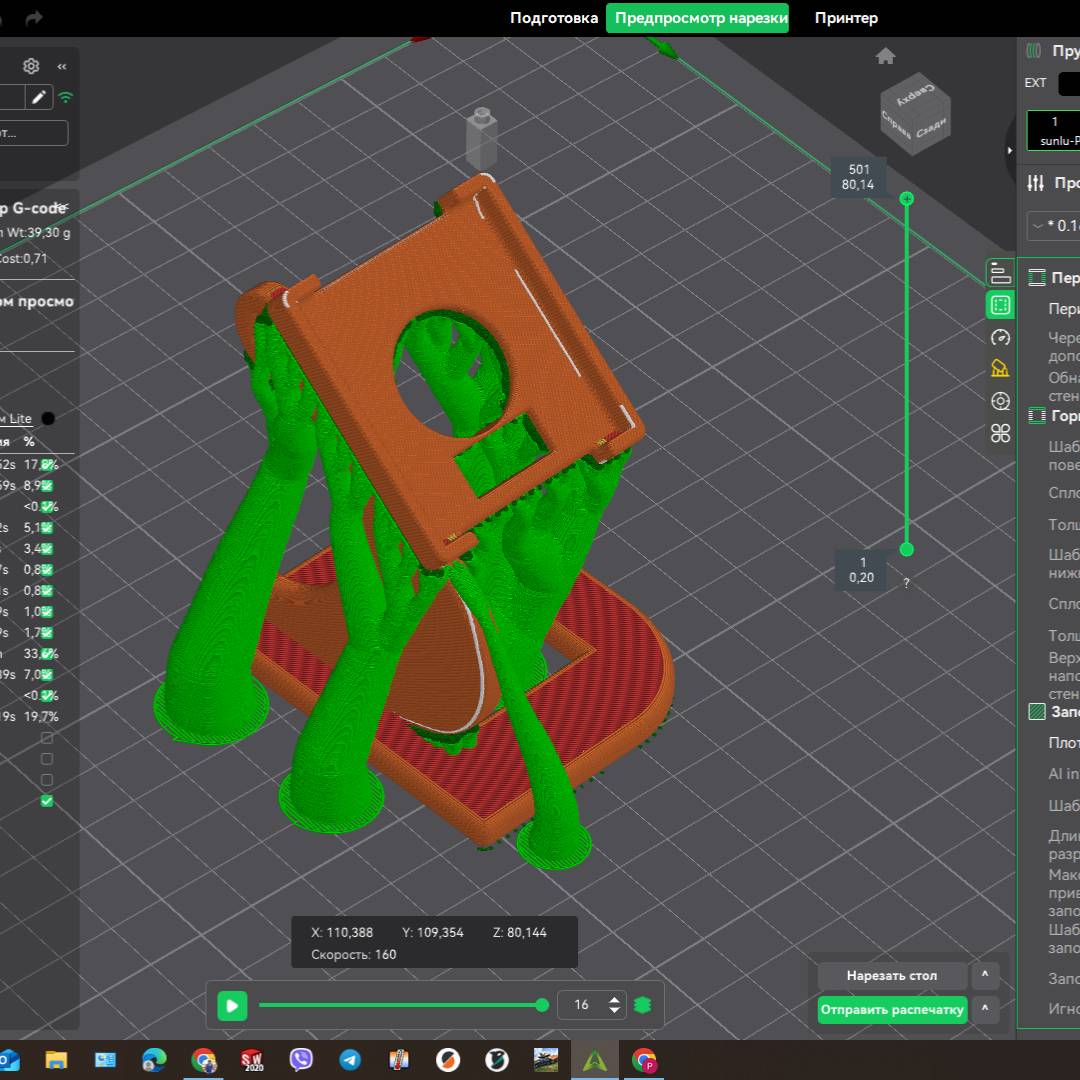This screenshot has width=1080, height=1080.
Task: Click the home view icon above the cube
Action: coord(885,57)
